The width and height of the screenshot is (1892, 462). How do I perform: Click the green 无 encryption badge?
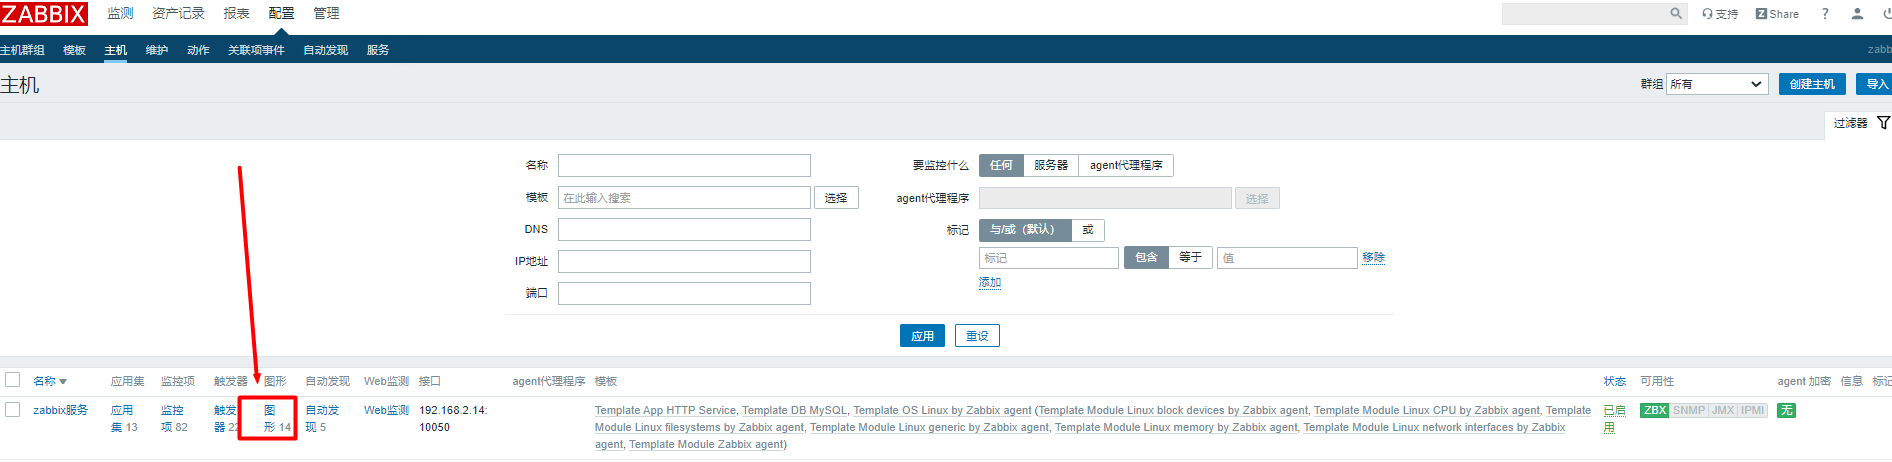pyautogui.click(x=1786, y=410)
